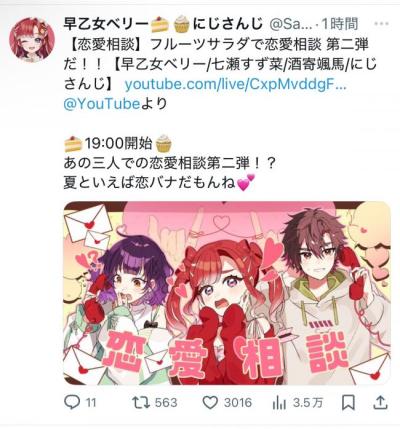Viewport: 400px width, 429px height.
Task: Click the 3.5万 views count
Action: 308,403
